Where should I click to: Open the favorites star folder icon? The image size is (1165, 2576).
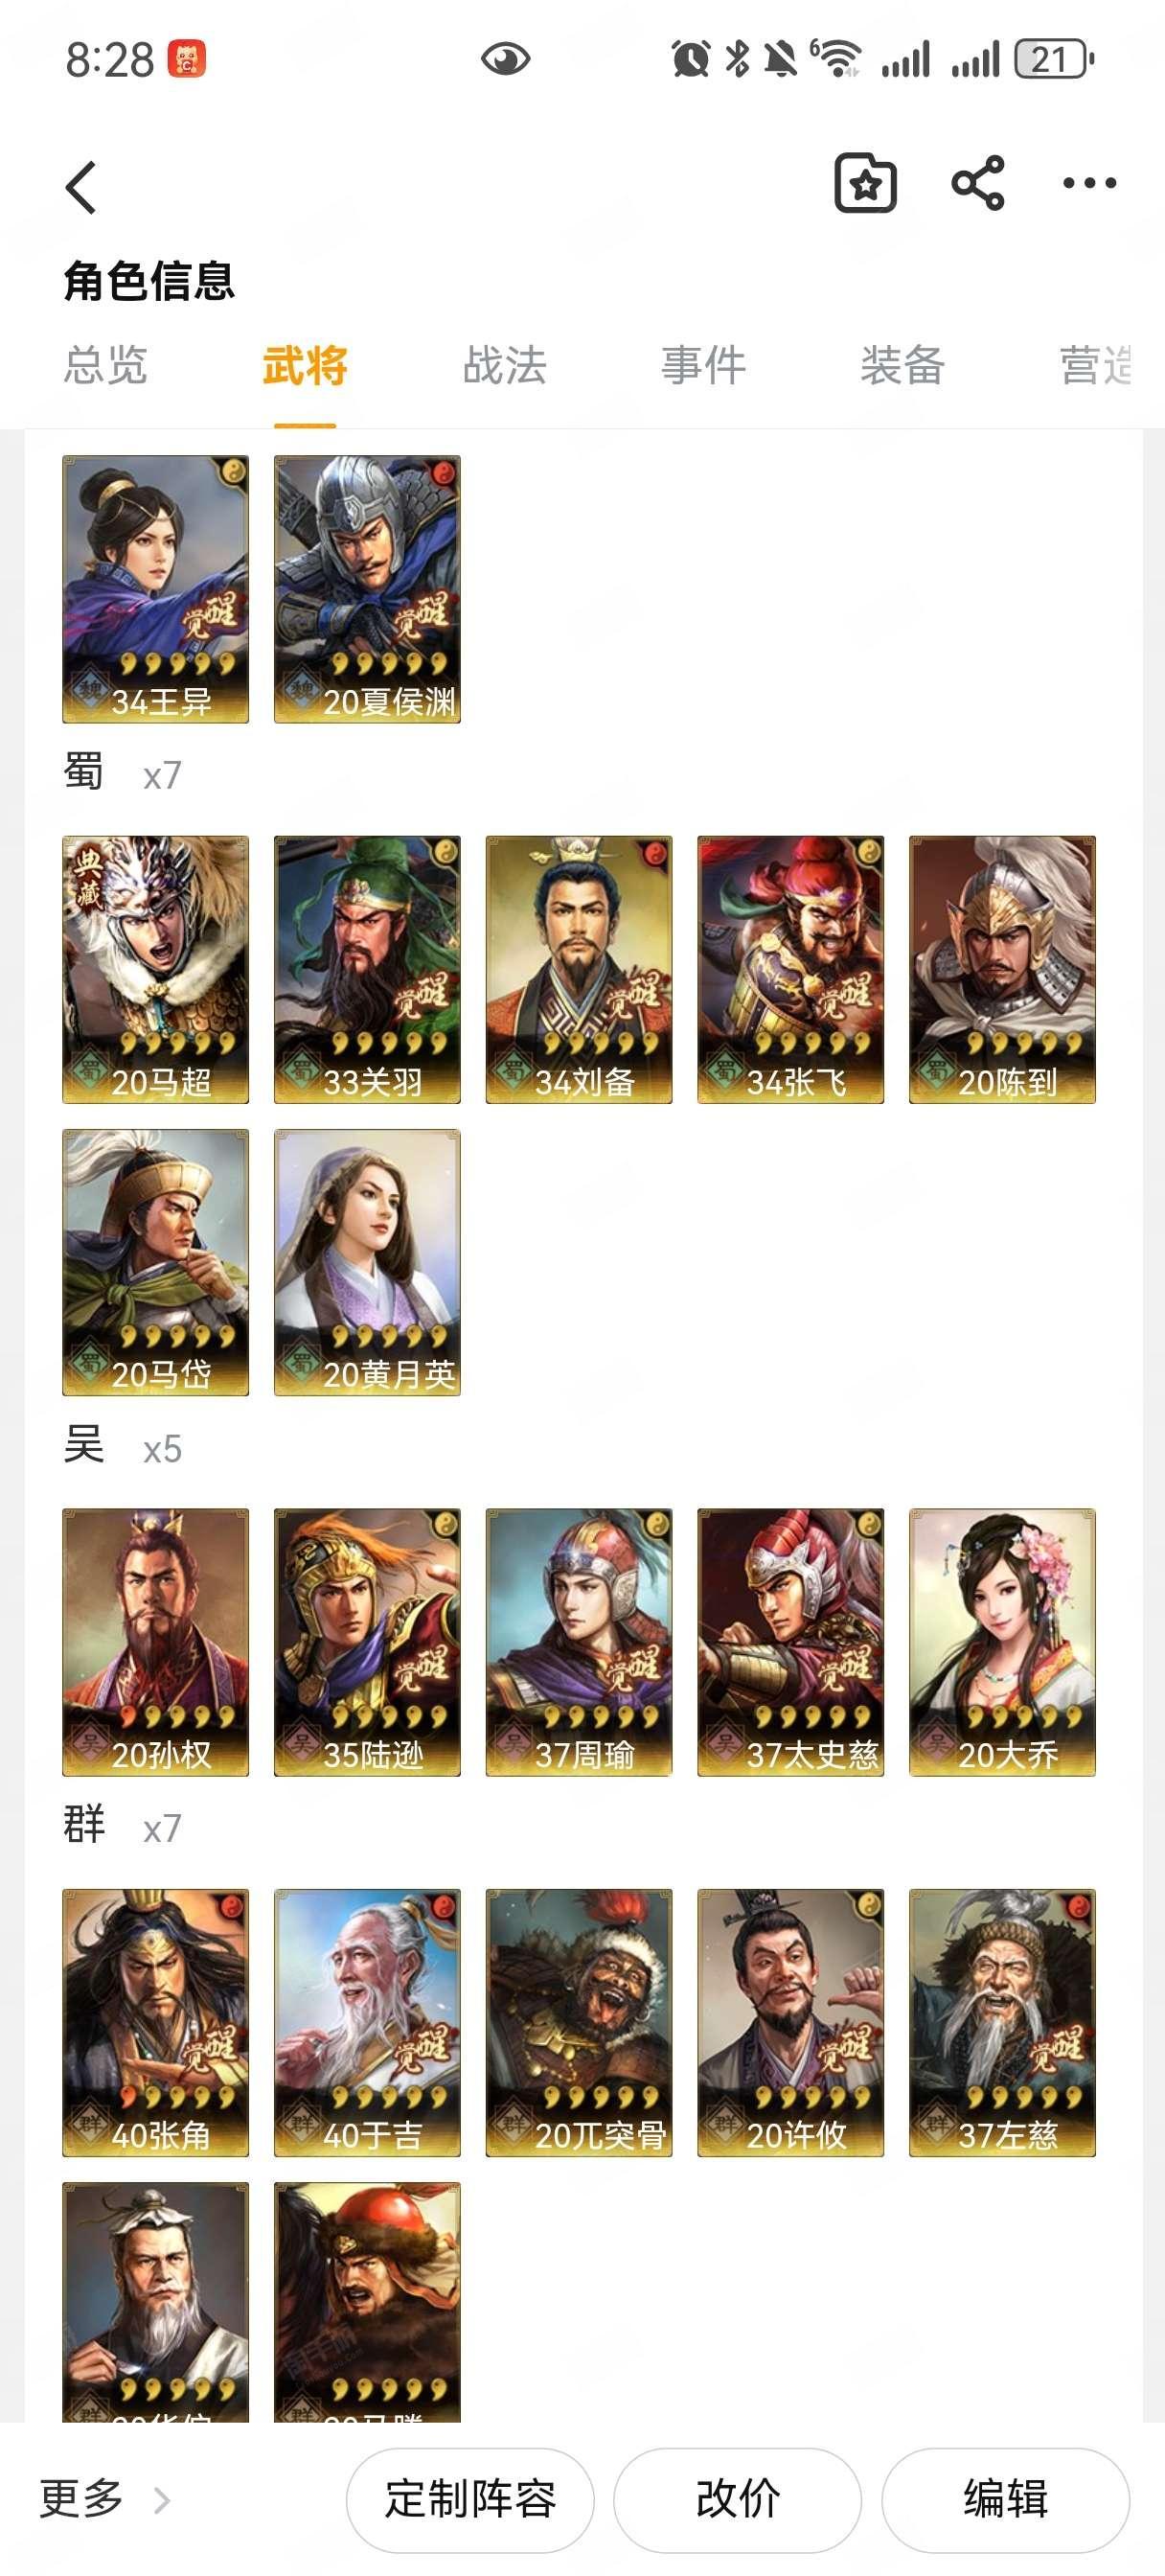point(865,183)
